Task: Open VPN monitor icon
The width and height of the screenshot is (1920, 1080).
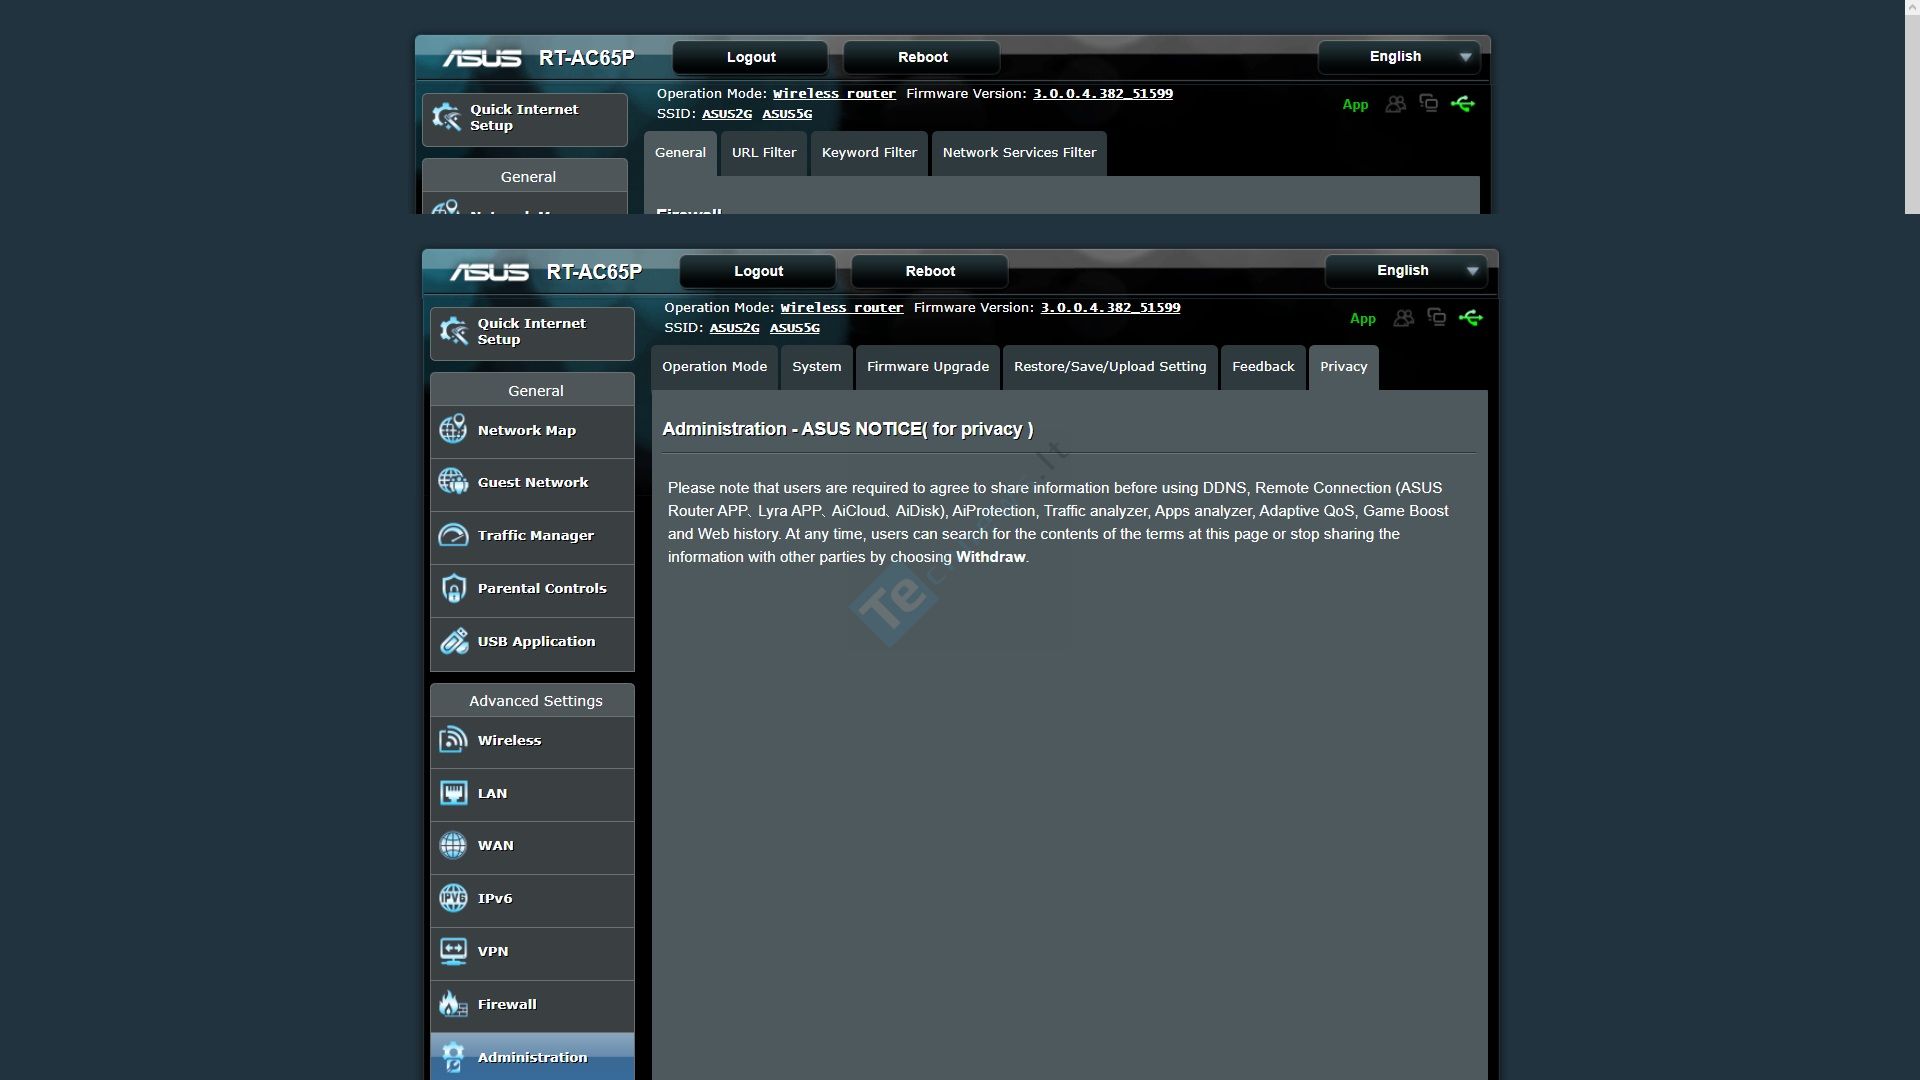Action: coord(453,951)
